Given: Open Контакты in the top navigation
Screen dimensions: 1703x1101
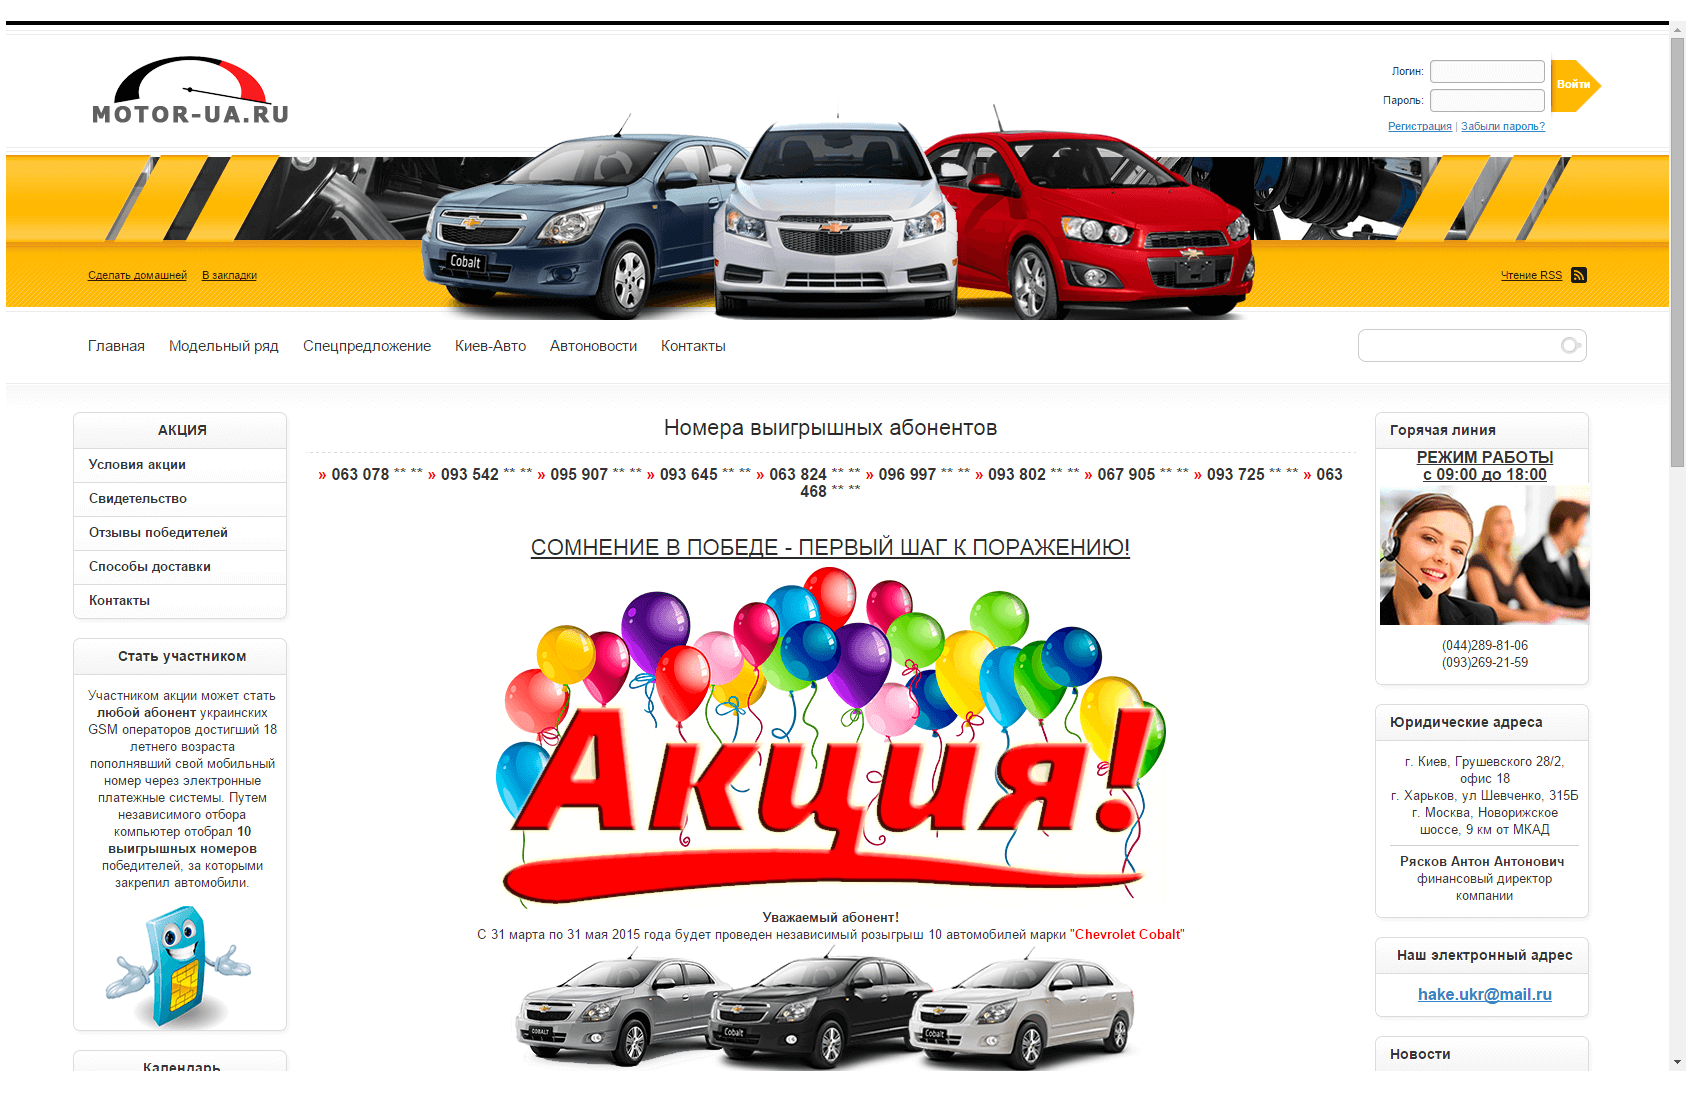Looking at the screenshot, I should click(x=693, y=346).
